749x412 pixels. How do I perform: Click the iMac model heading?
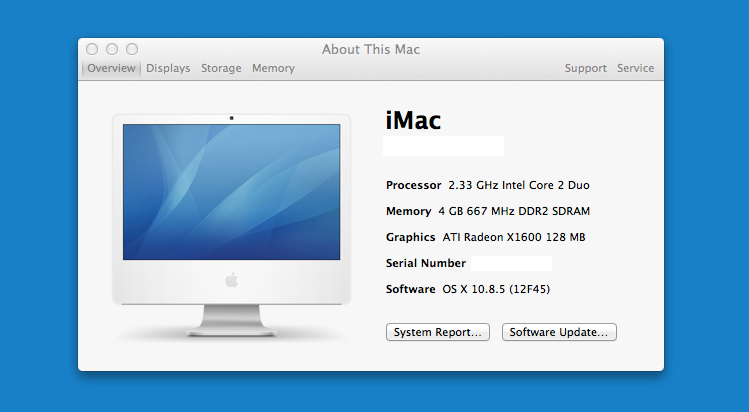point(413,120)
